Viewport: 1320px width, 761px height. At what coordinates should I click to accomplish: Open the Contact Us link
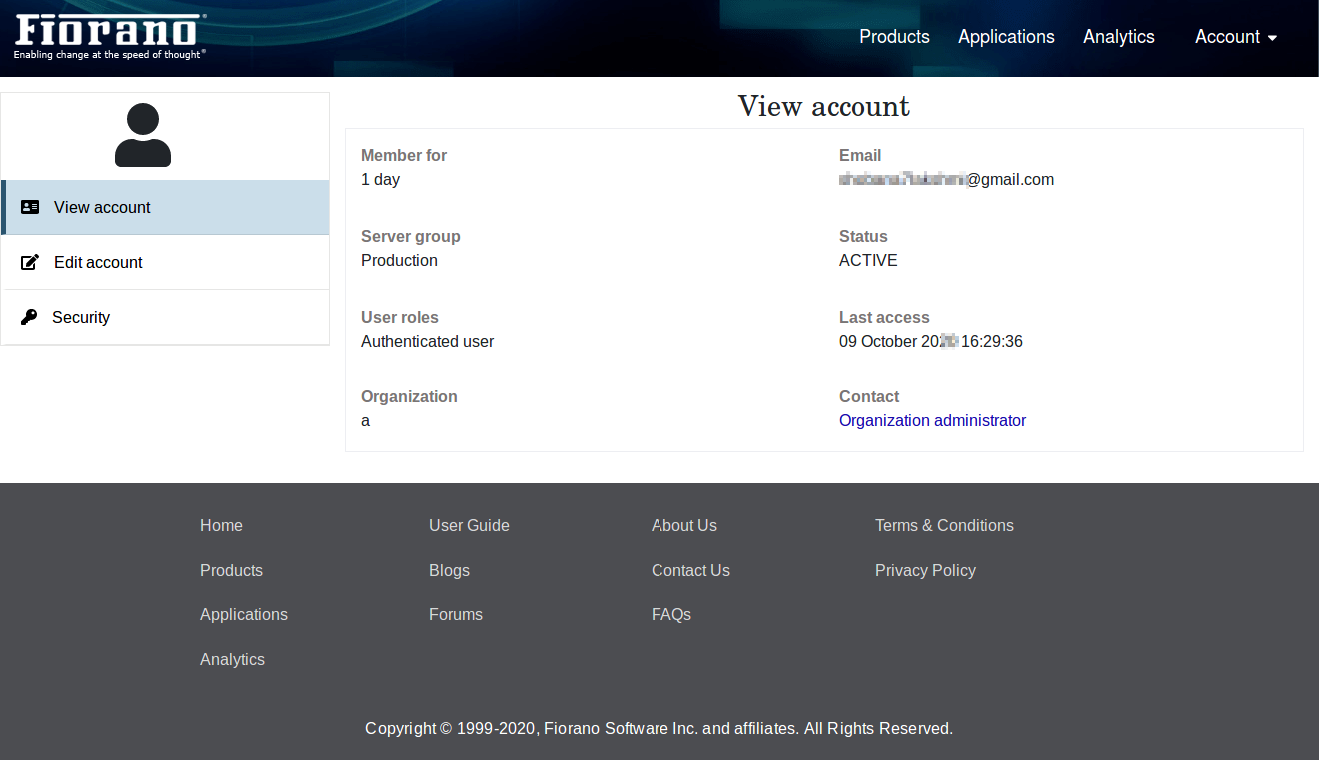click(x=691, y=571)
